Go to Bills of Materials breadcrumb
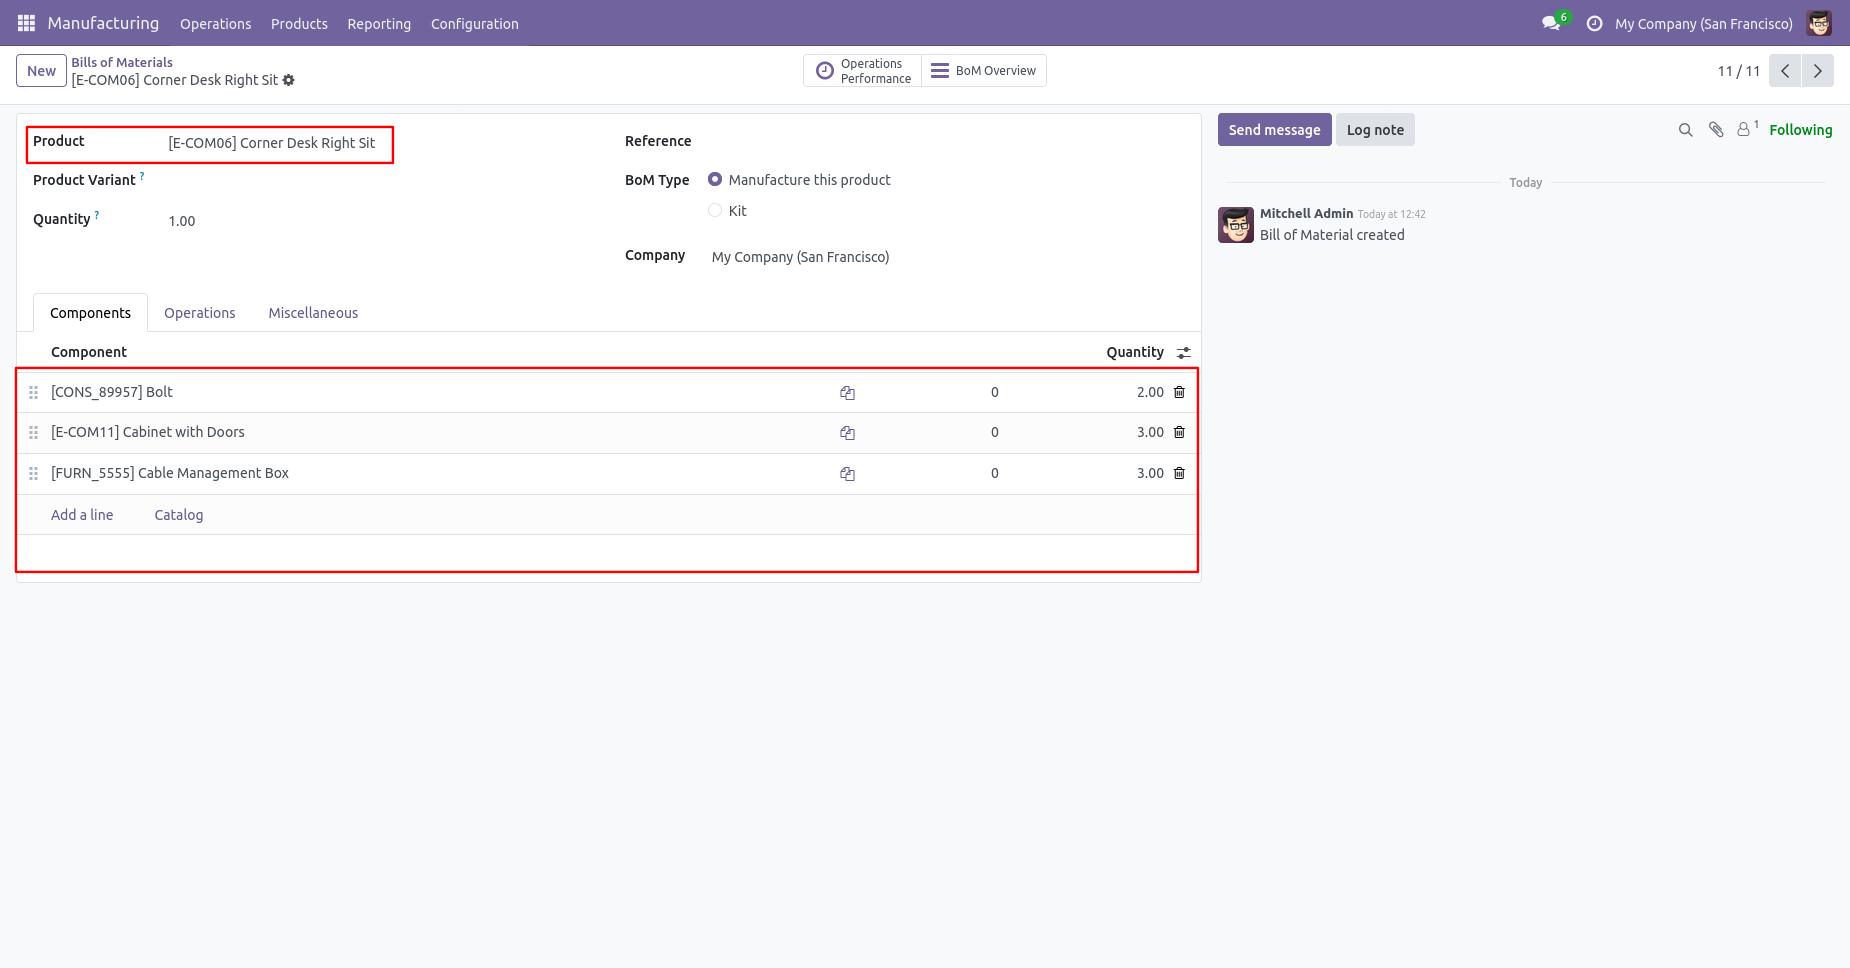 coord(122,62)
